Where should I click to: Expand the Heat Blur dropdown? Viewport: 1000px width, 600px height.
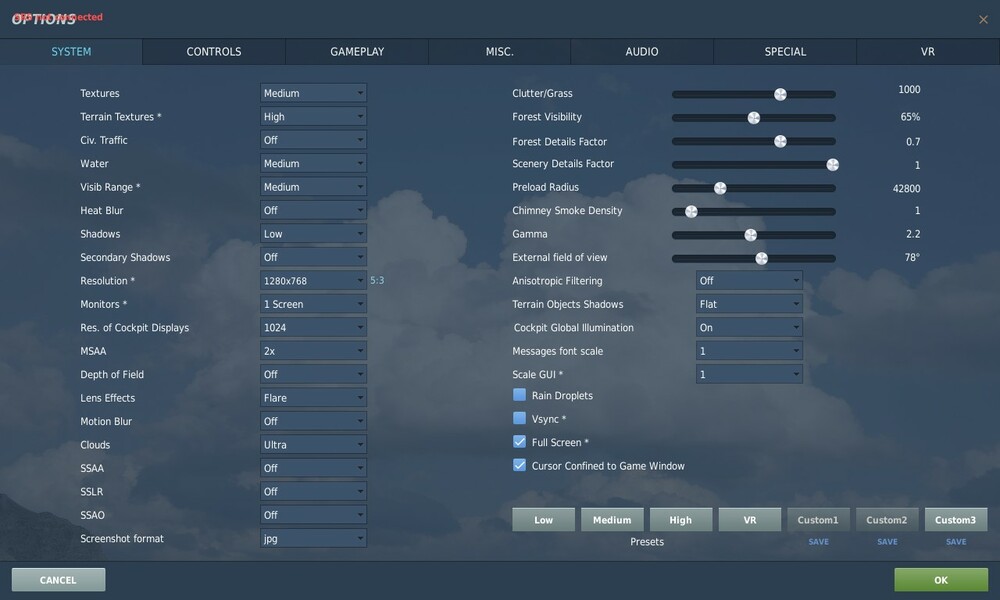313,210
